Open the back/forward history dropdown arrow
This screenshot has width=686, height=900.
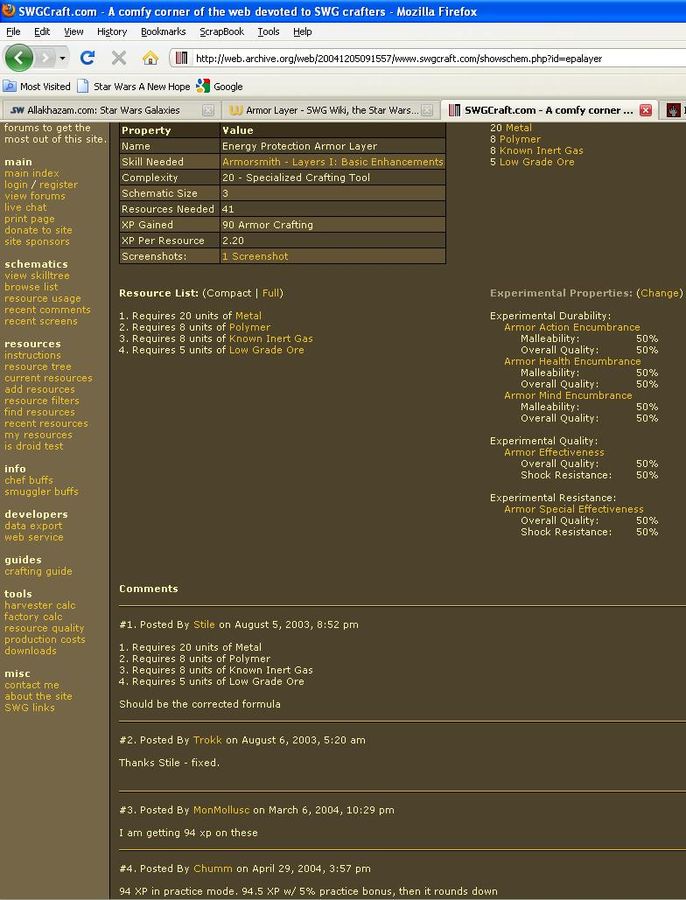[62, 58]
